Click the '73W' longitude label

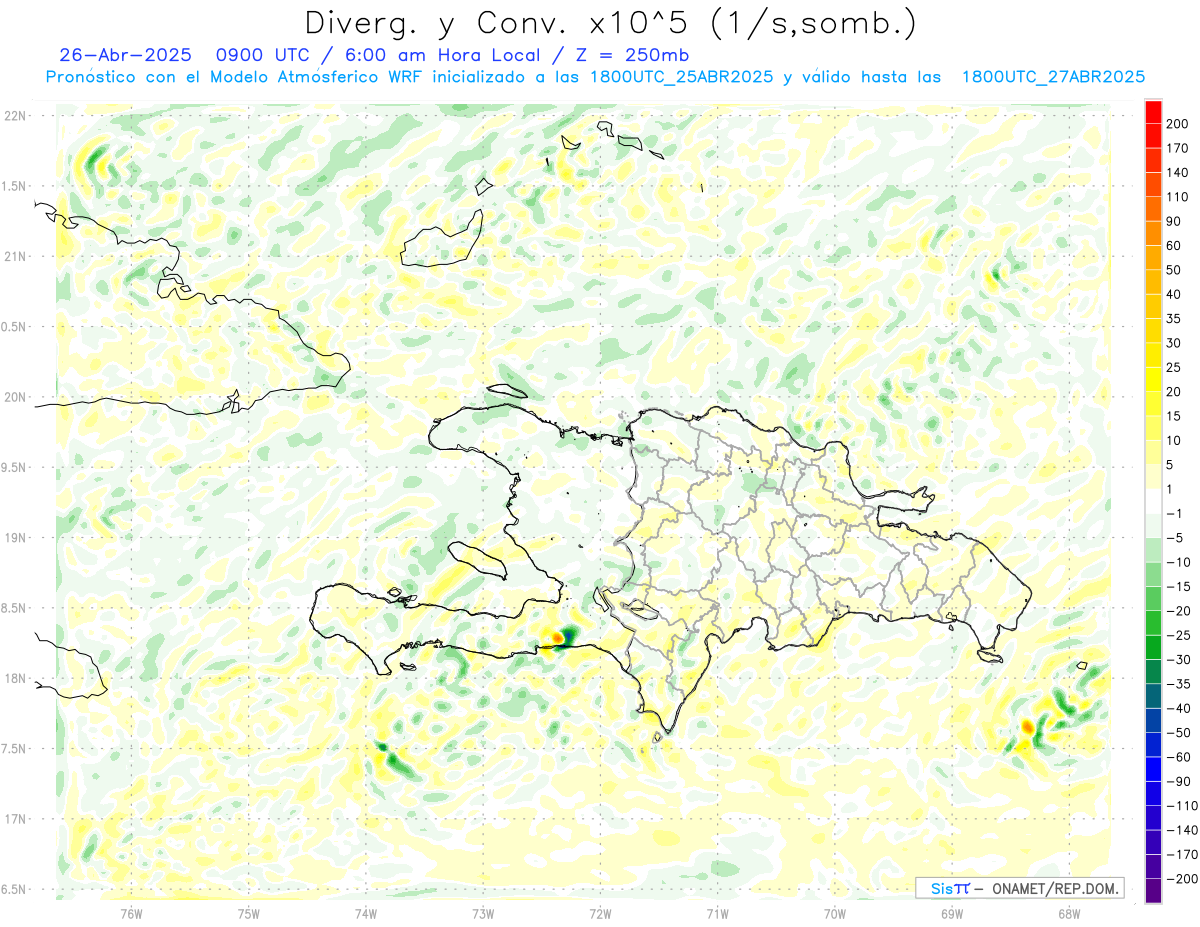pos(483,913)
